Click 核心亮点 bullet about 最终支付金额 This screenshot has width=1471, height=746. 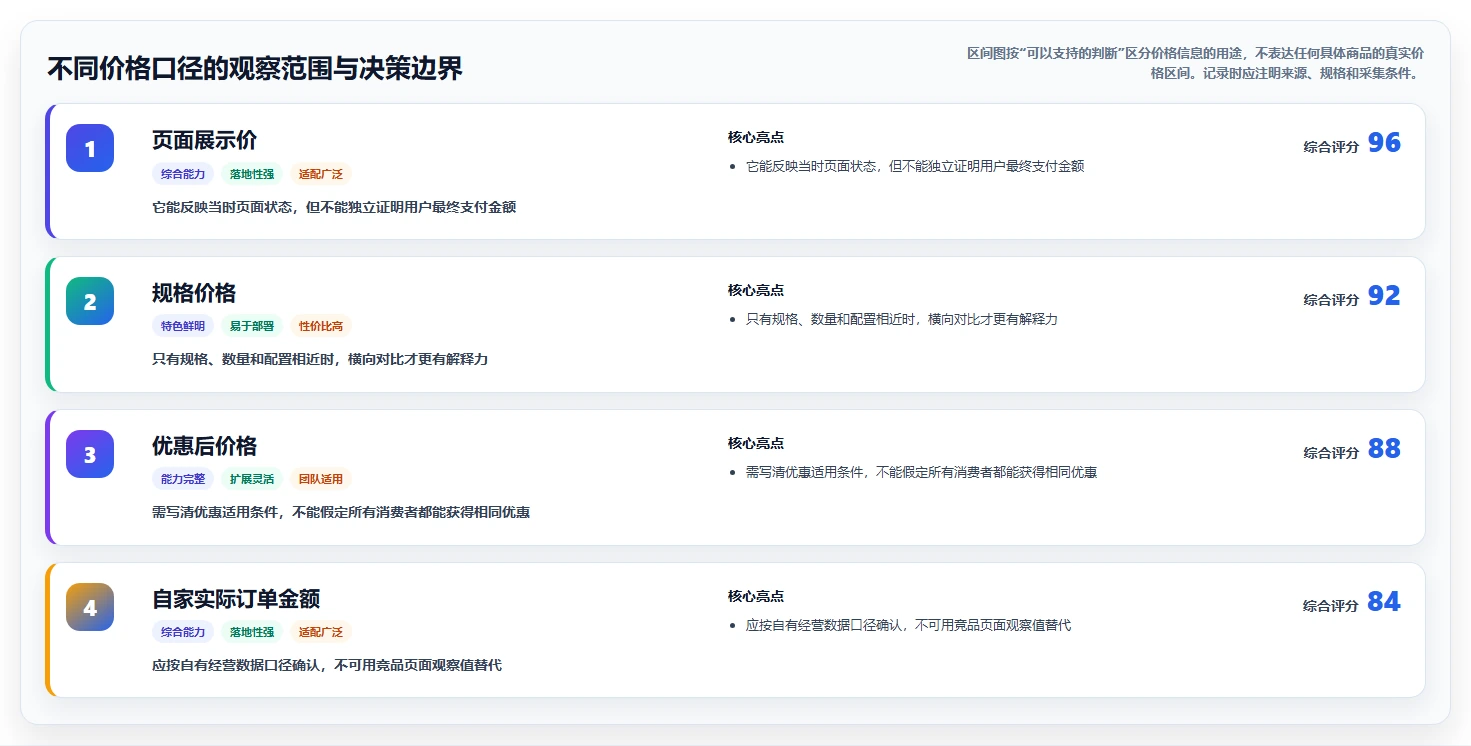[915, 166]
